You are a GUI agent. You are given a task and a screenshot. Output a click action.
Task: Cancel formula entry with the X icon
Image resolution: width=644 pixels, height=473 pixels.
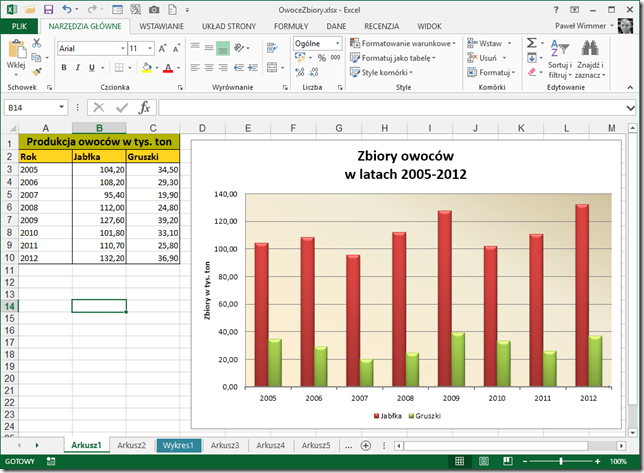(99, 108)
